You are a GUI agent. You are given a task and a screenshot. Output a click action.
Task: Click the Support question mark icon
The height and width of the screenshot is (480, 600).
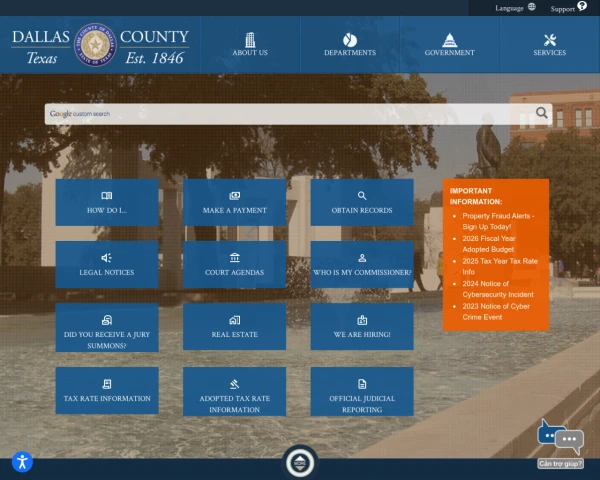(582, 7)
